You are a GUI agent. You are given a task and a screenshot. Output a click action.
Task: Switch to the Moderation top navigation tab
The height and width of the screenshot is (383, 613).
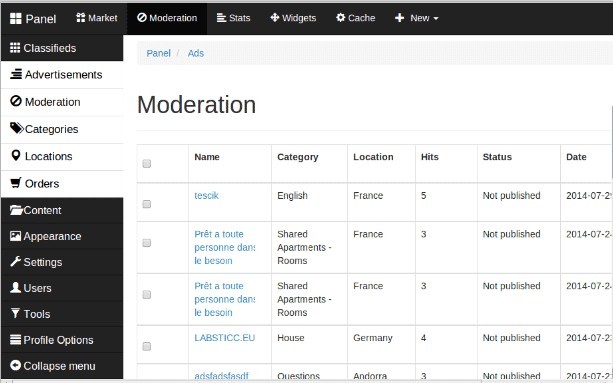[x=167, y=18]
